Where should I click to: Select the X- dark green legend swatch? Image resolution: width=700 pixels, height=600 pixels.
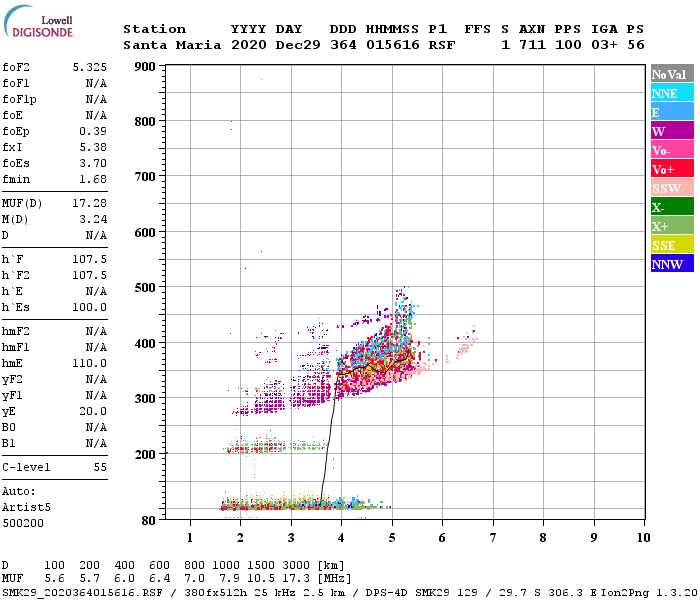(x=672, y=207)
